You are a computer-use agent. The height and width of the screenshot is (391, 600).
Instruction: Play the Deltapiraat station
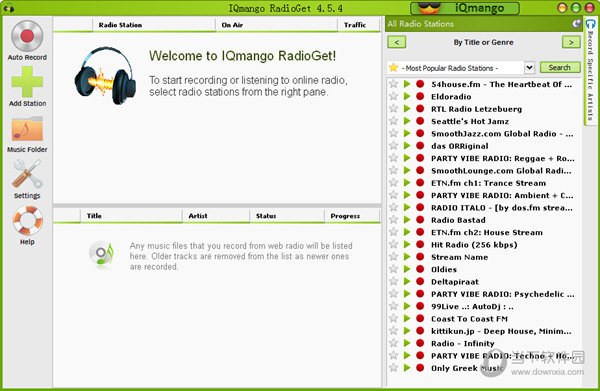[407, 281]
